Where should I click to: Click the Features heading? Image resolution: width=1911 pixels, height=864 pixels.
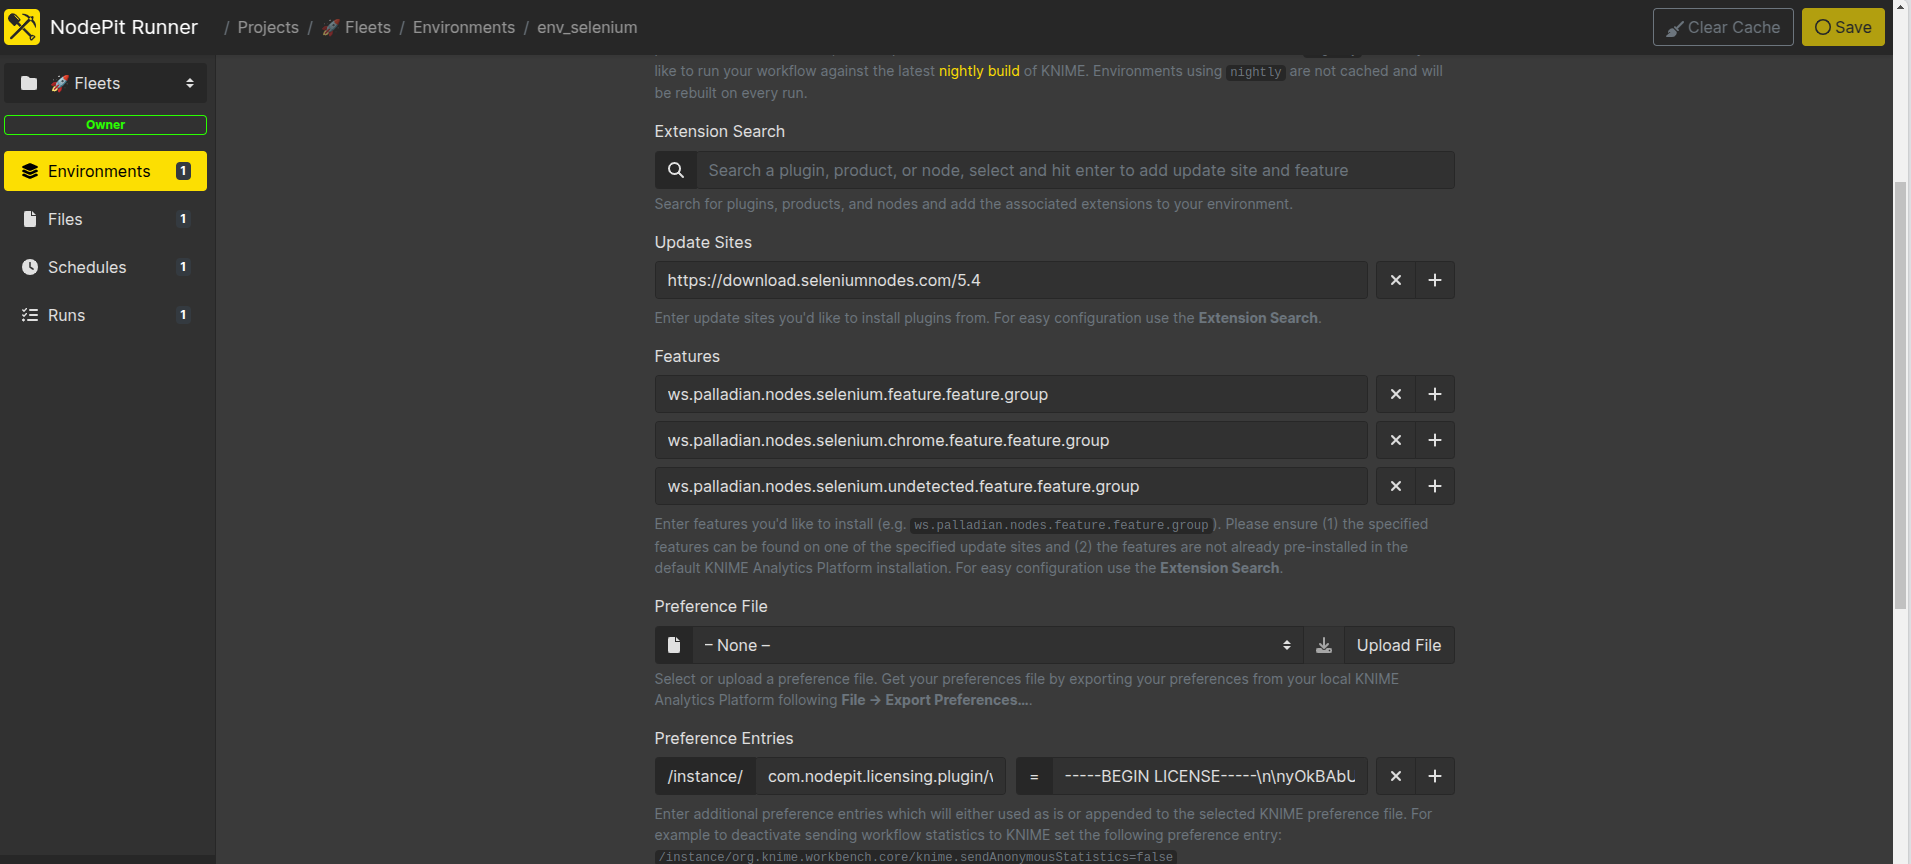(687, 356)
